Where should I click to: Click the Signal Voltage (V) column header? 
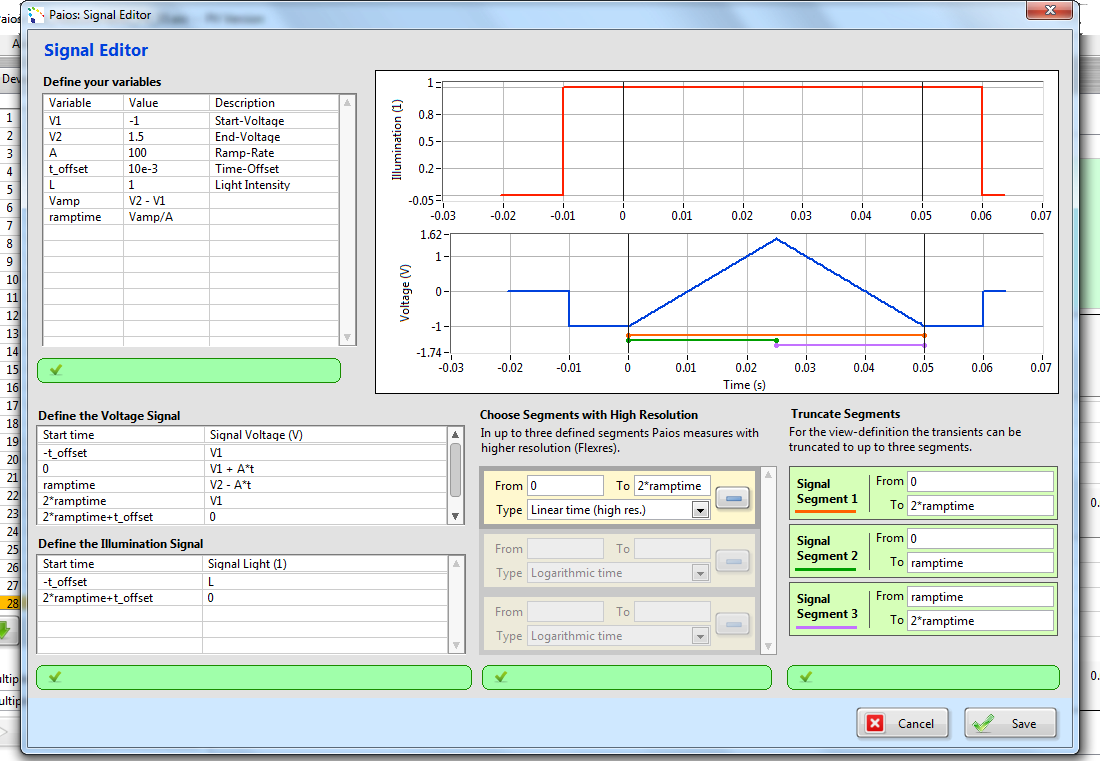pos(326,435)
